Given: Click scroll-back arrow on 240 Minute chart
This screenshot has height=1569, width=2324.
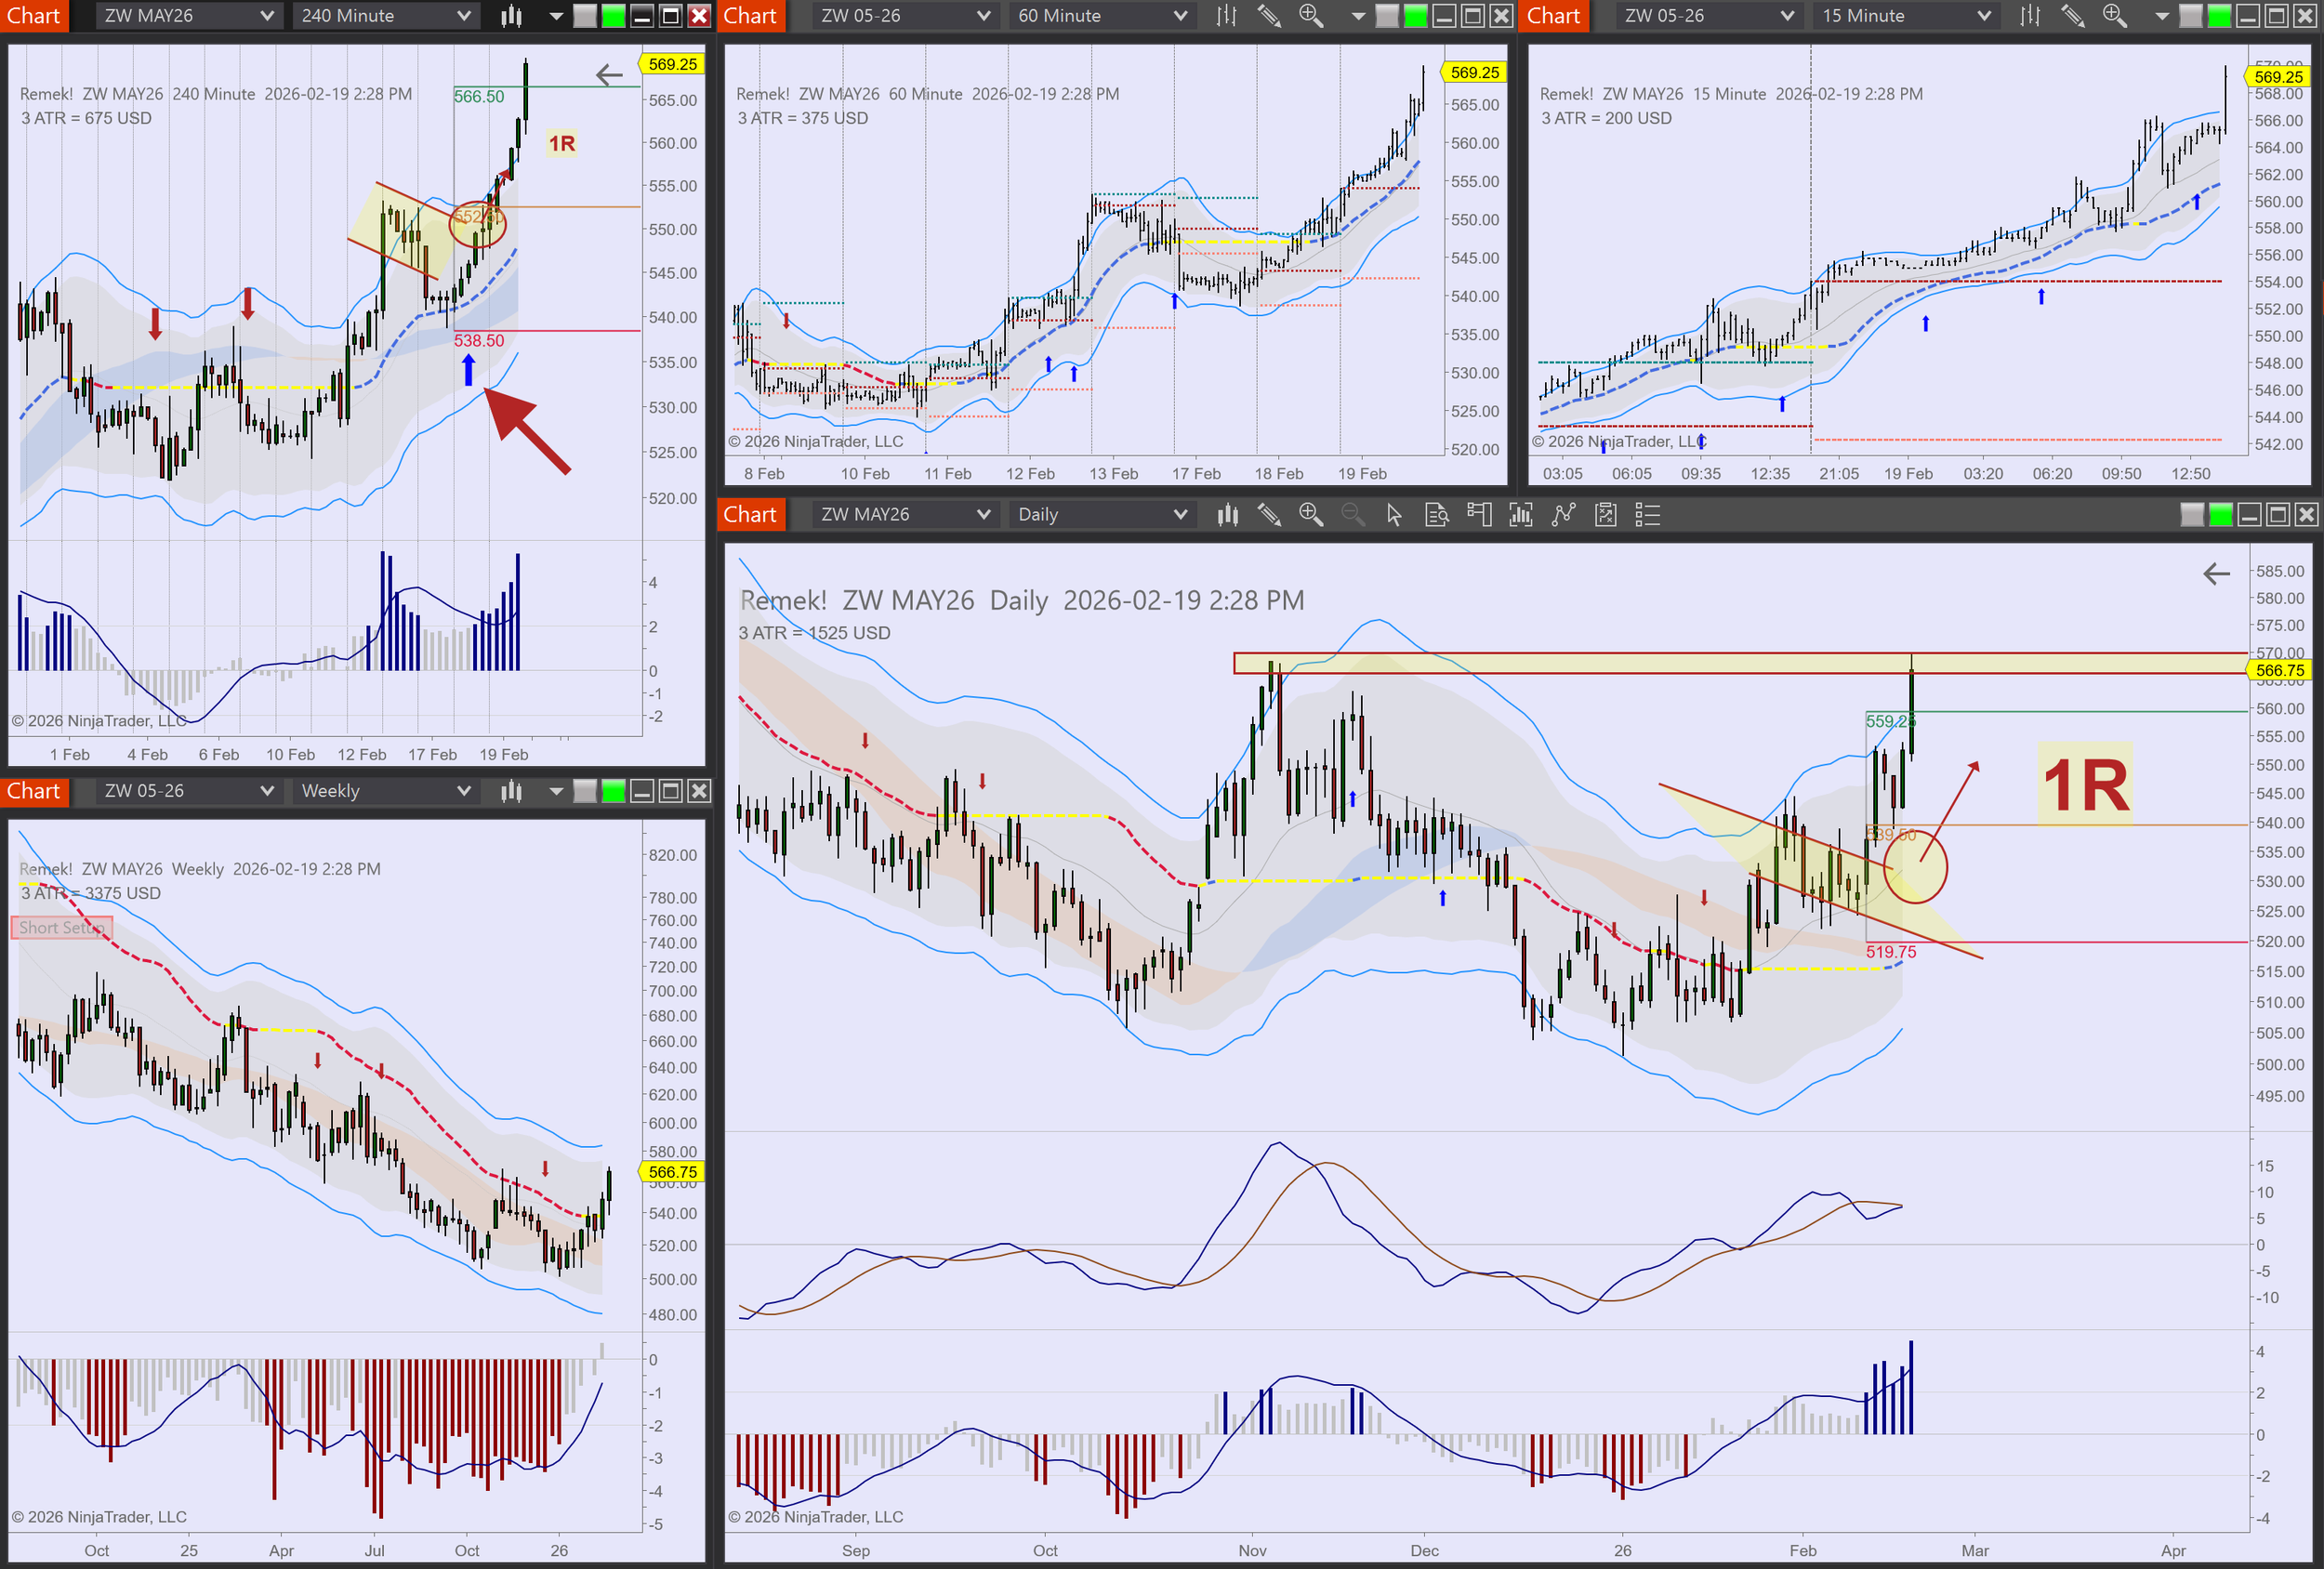Looking at the screenshot, I should 609,75.
